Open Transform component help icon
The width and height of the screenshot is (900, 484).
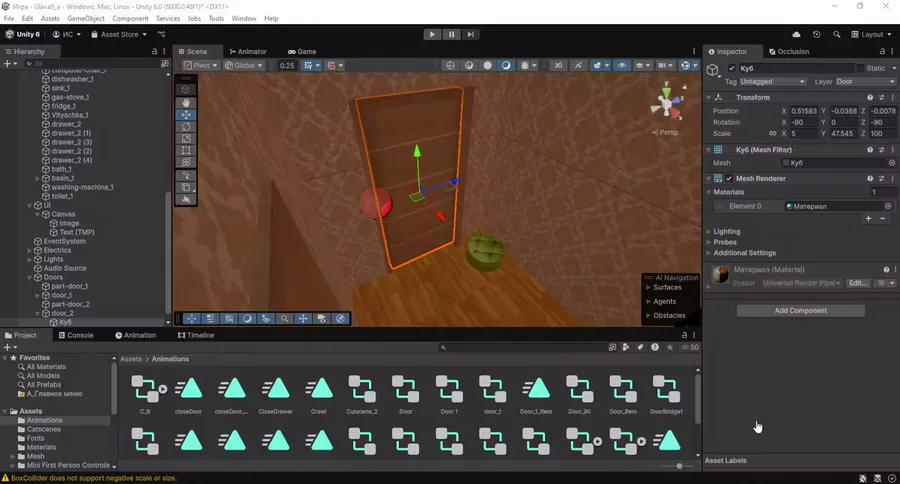click(870, 98)
